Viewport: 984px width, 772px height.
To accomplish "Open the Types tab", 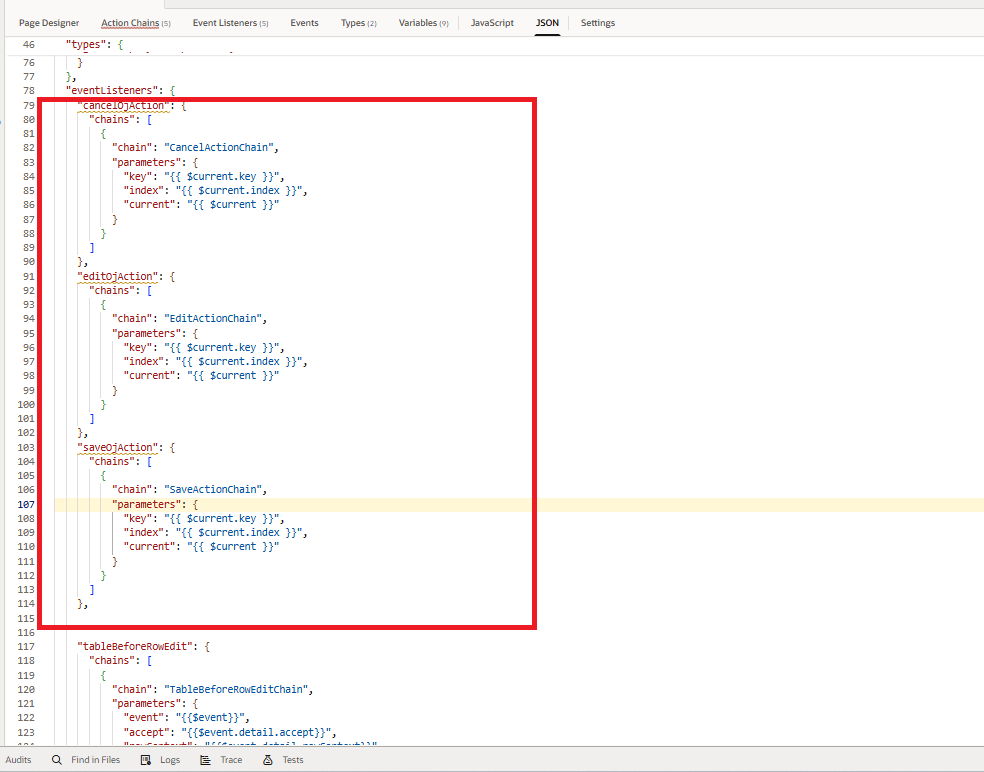I will 358,23.
